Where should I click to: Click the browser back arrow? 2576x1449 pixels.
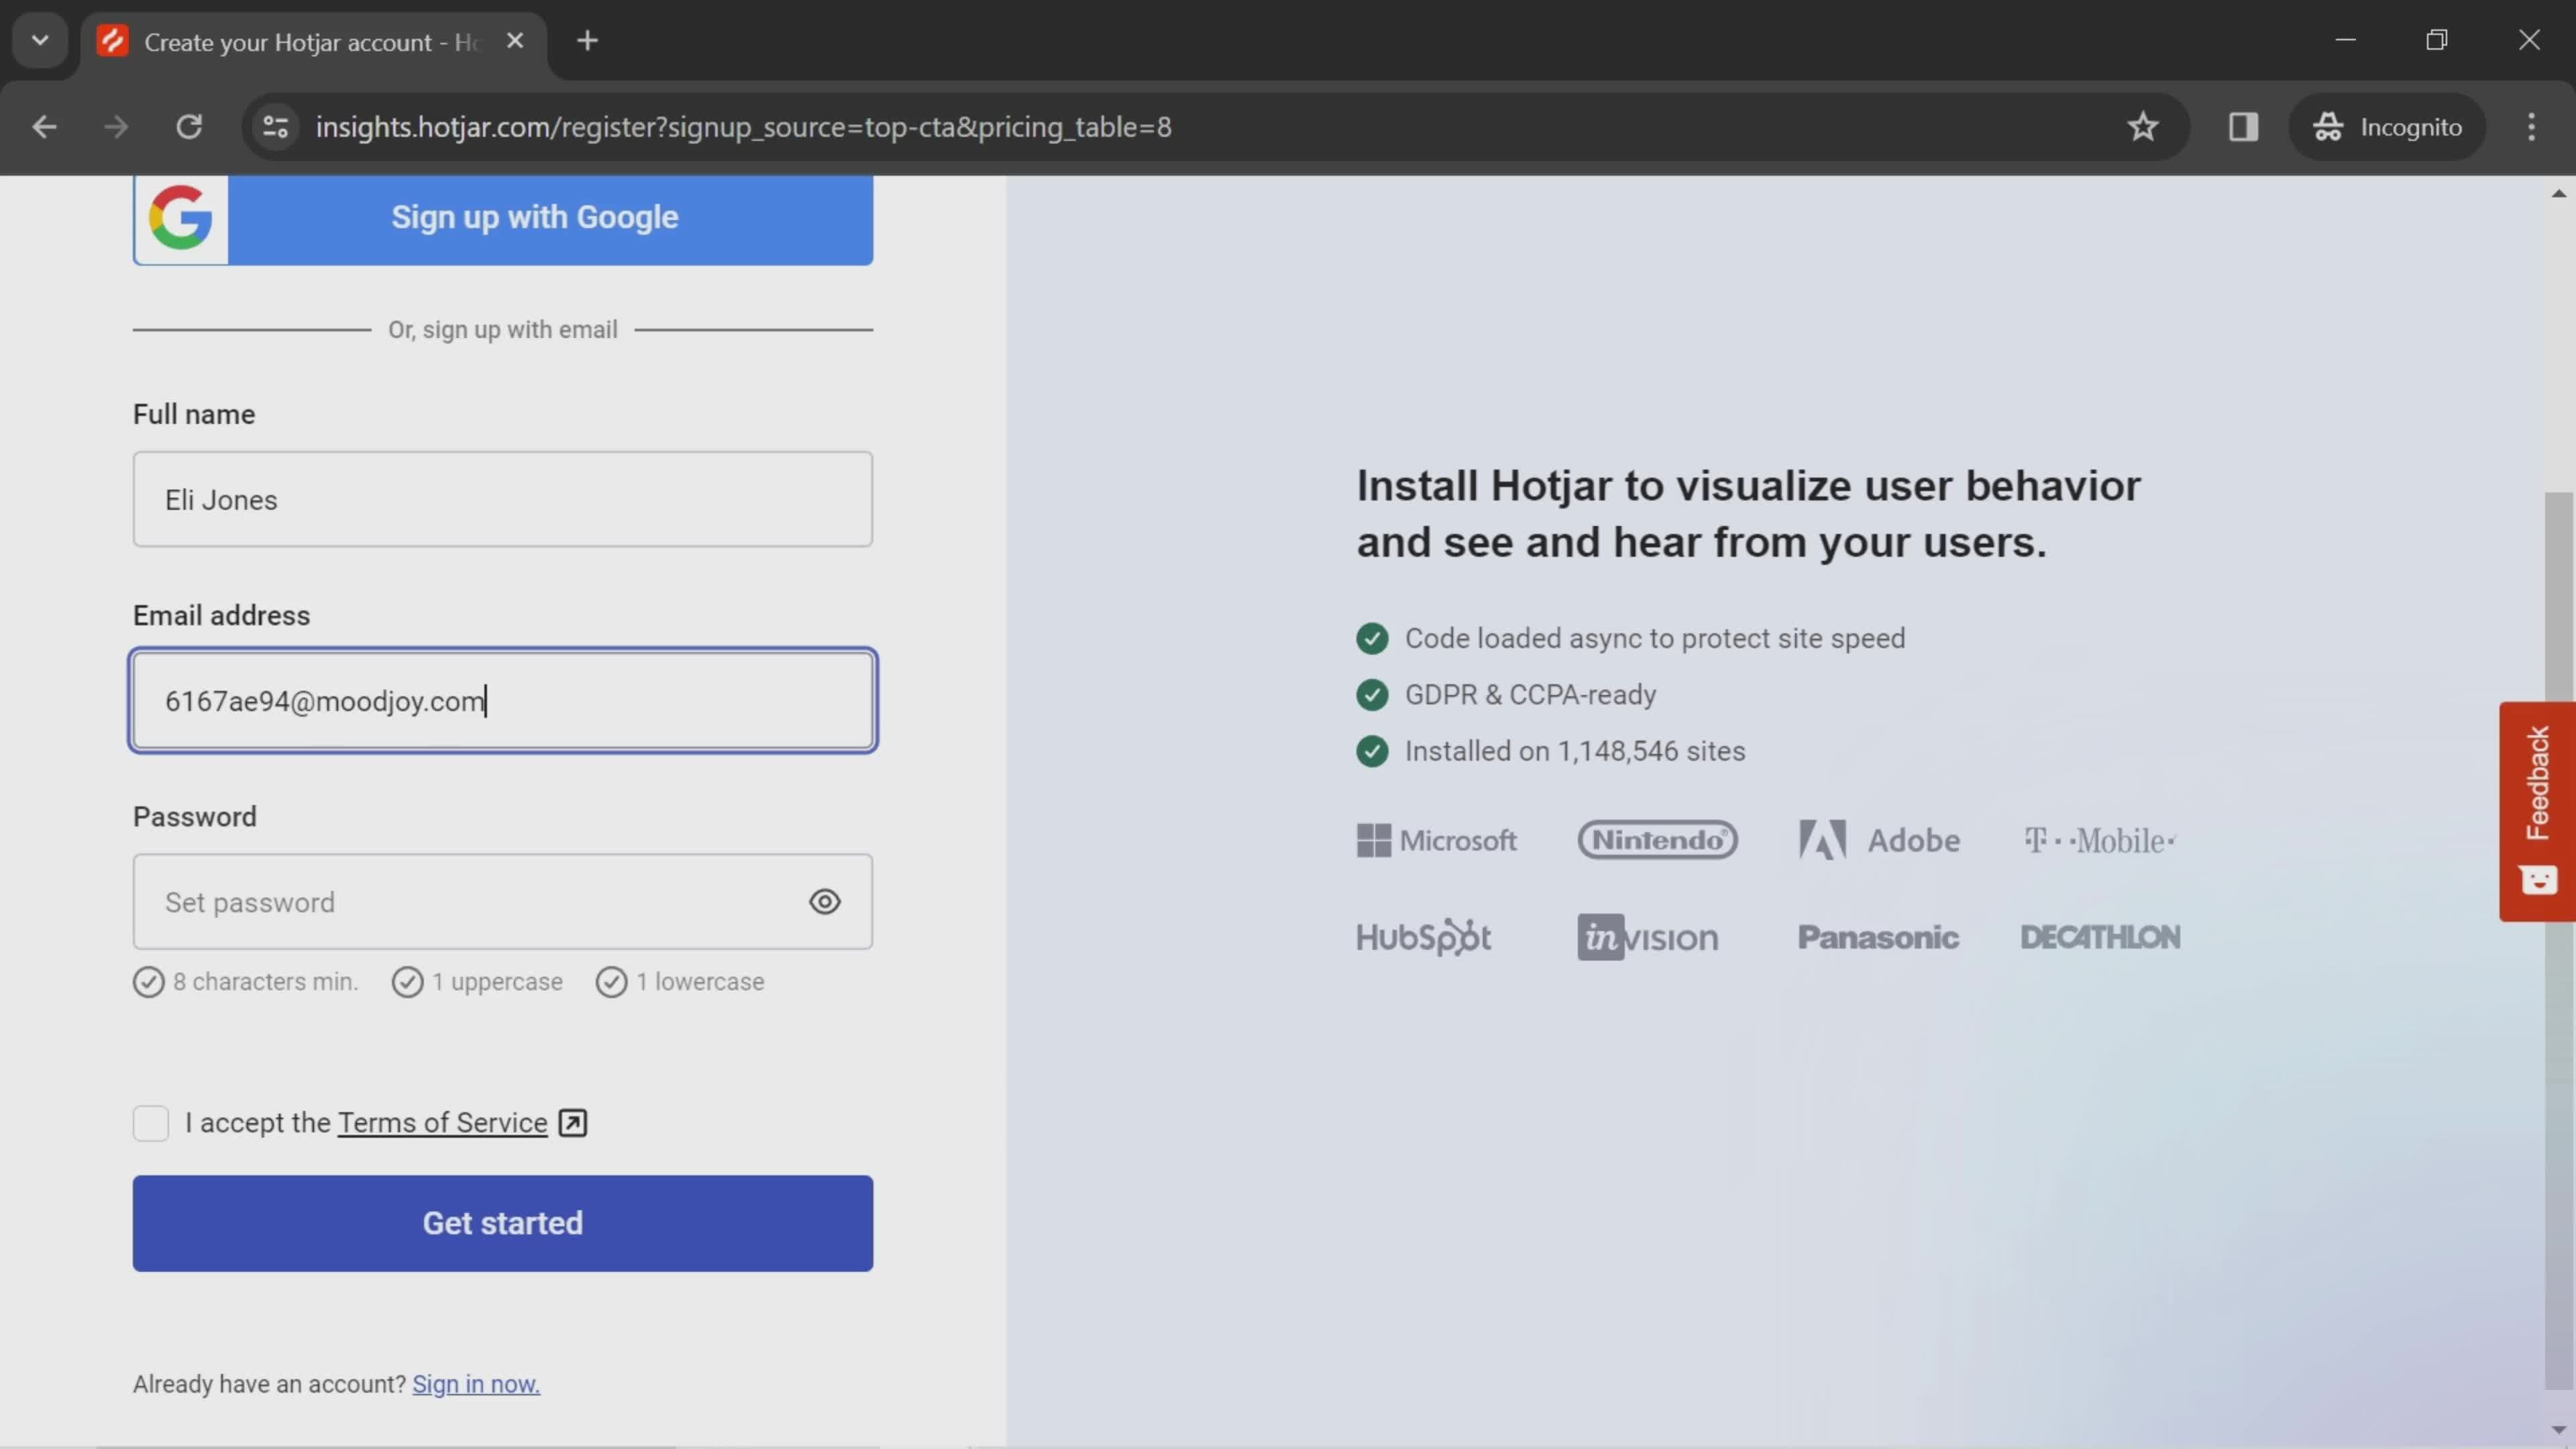coord(44,127)
